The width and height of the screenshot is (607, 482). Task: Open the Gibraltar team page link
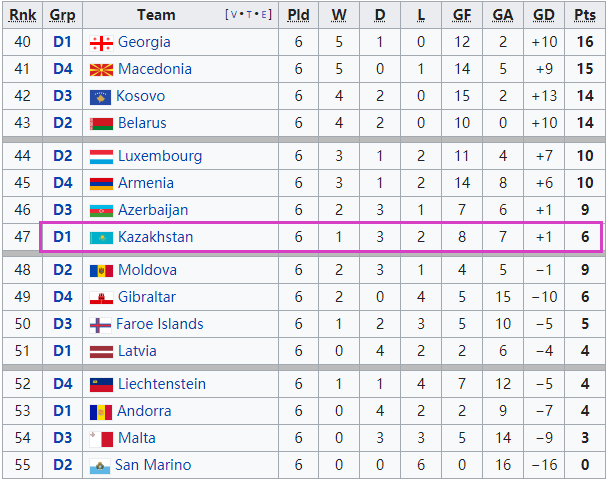[x=147, y=298]
